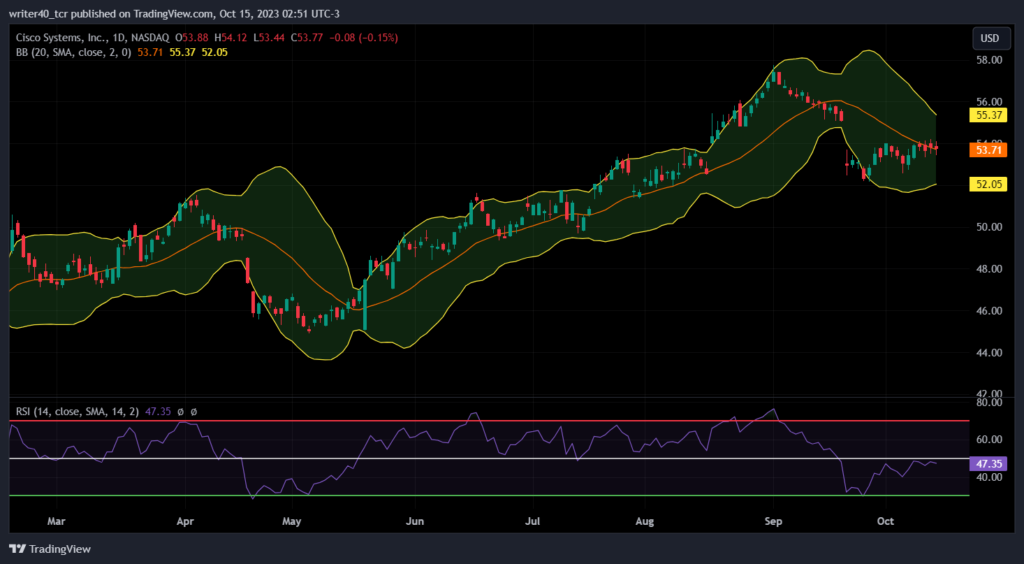
Task: Click the 46.00 price axis label
Action: pos(988,311)
